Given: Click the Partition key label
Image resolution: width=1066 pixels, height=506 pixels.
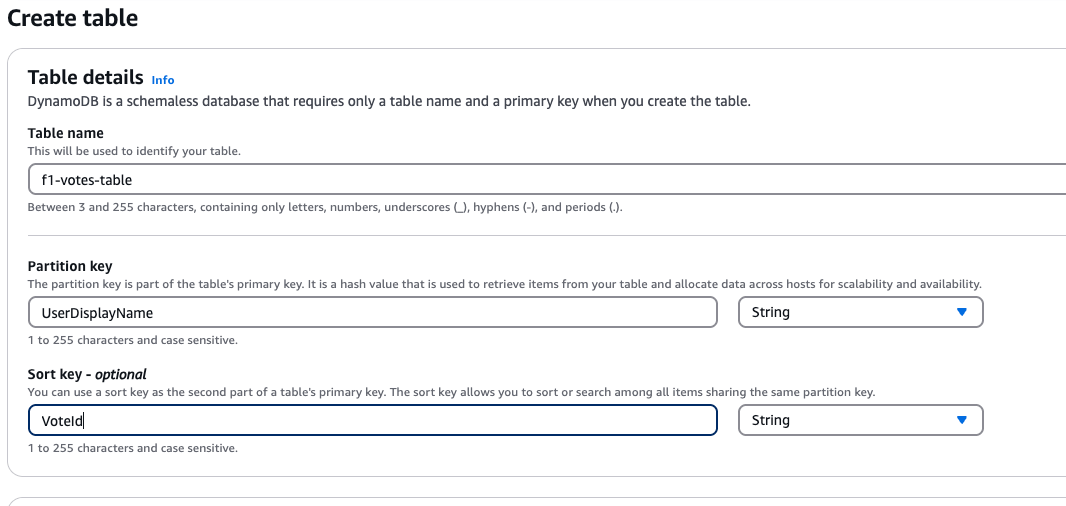Looking at the screenshot, I should pos(70,266).
